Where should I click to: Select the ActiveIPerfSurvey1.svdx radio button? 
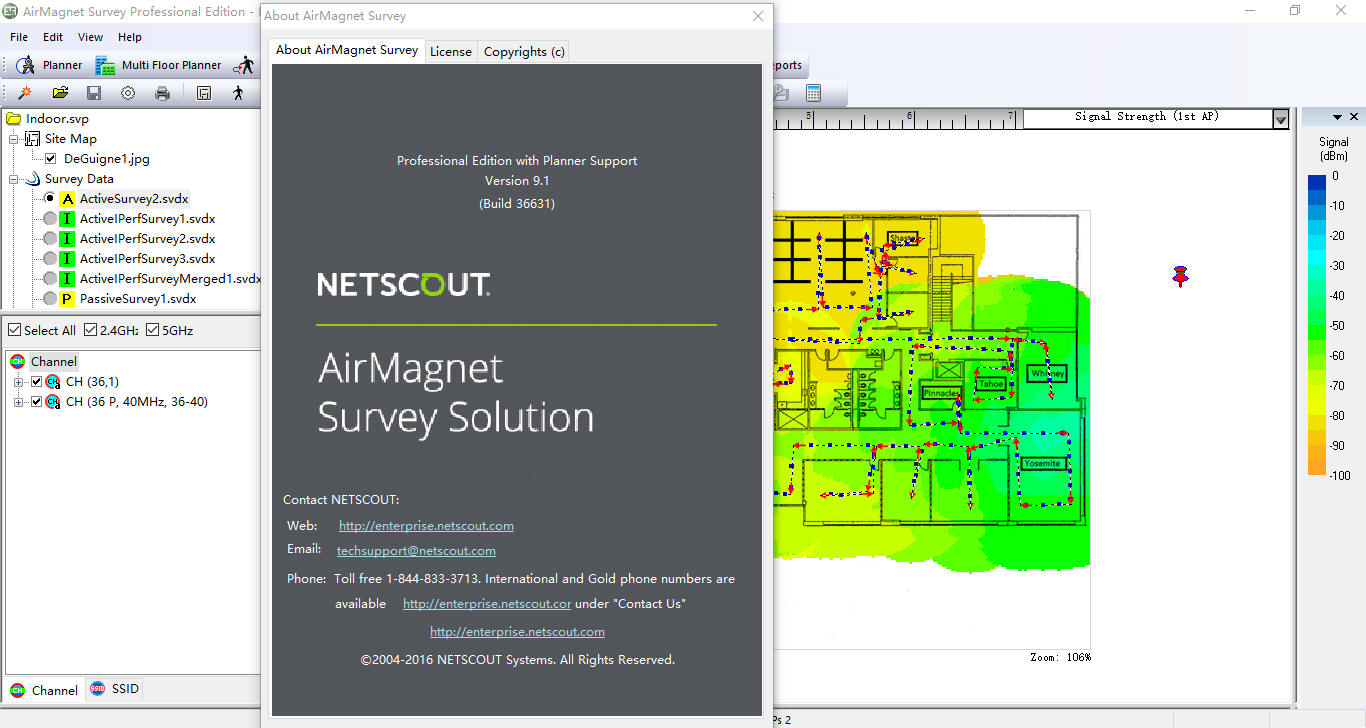coord(50,219)
